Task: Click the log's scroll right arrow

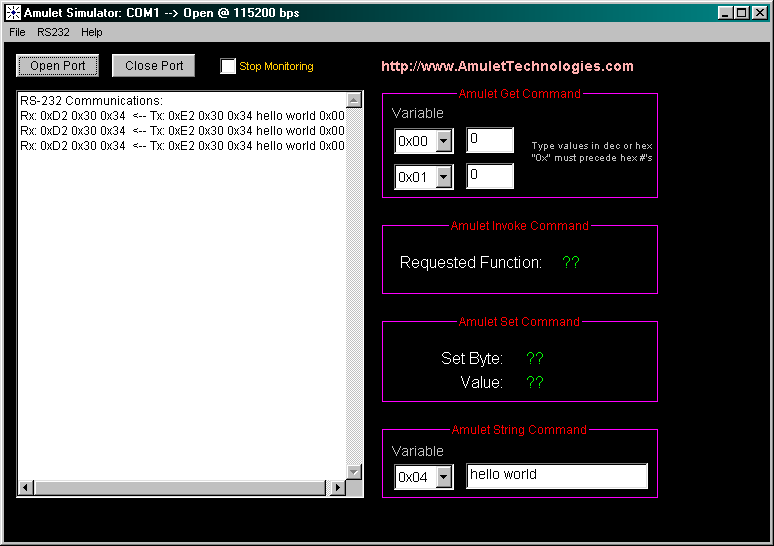Action: (x=337, y=488)
